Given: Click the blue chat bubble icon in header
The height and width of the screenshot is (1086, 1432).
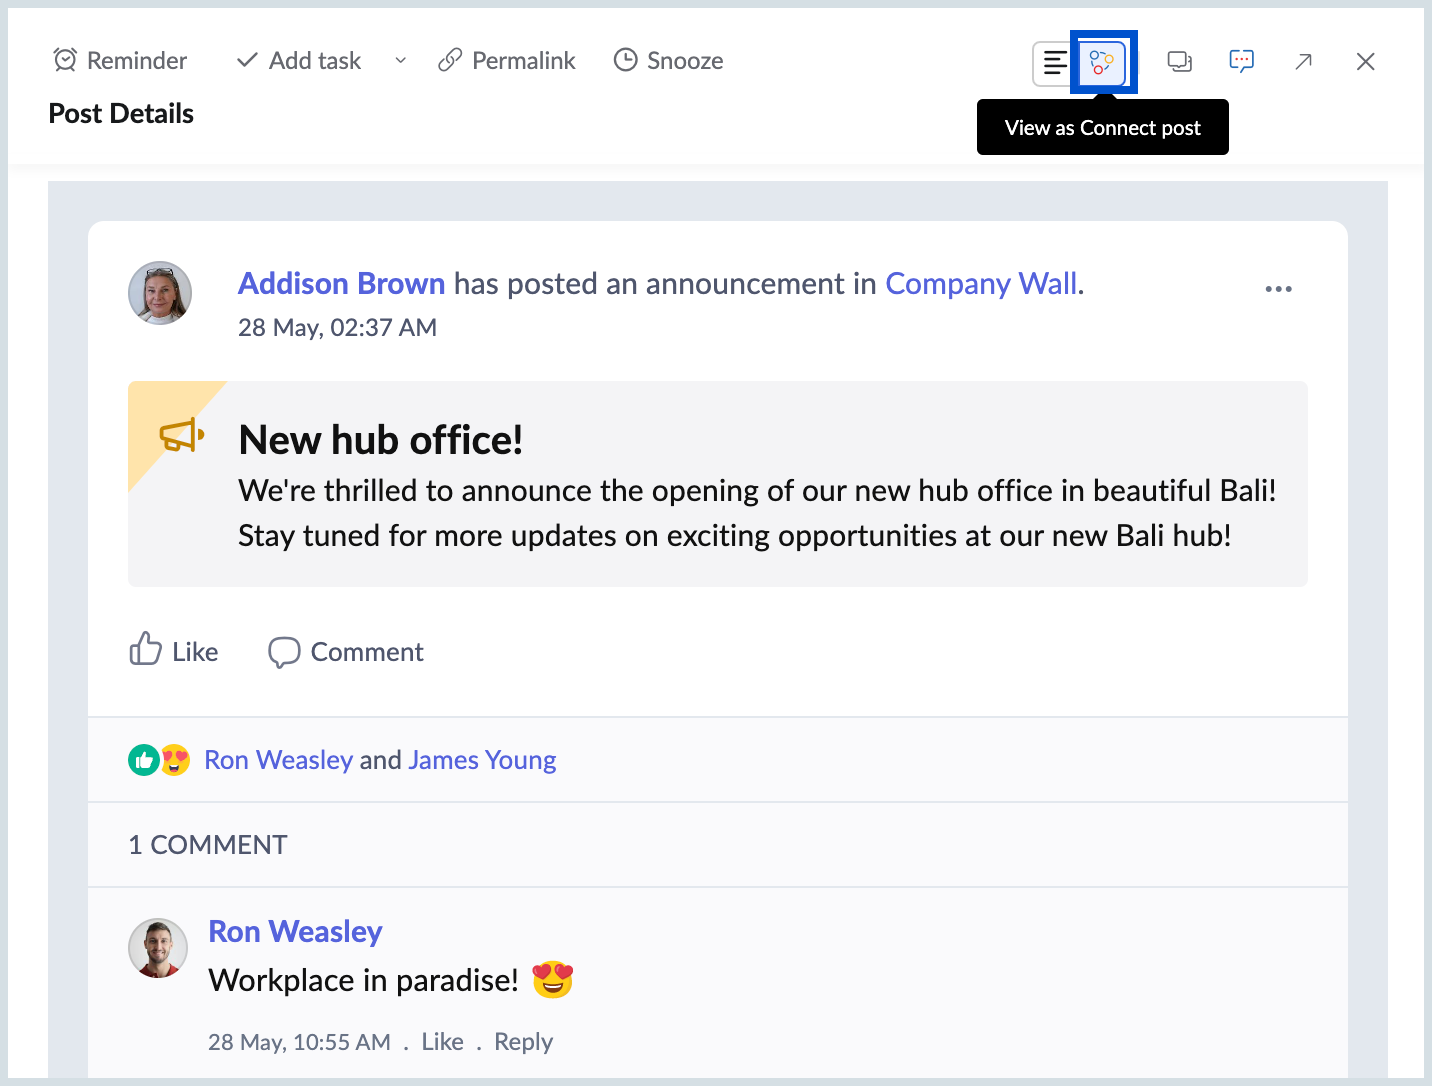Looking at the screenshot, I should coord(1241,62).
